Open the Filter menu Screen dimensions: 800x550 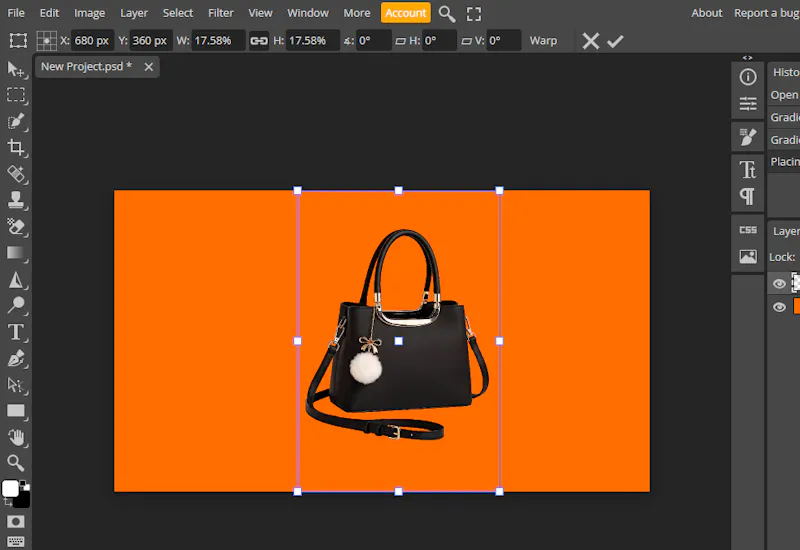[x=220, y=13]
